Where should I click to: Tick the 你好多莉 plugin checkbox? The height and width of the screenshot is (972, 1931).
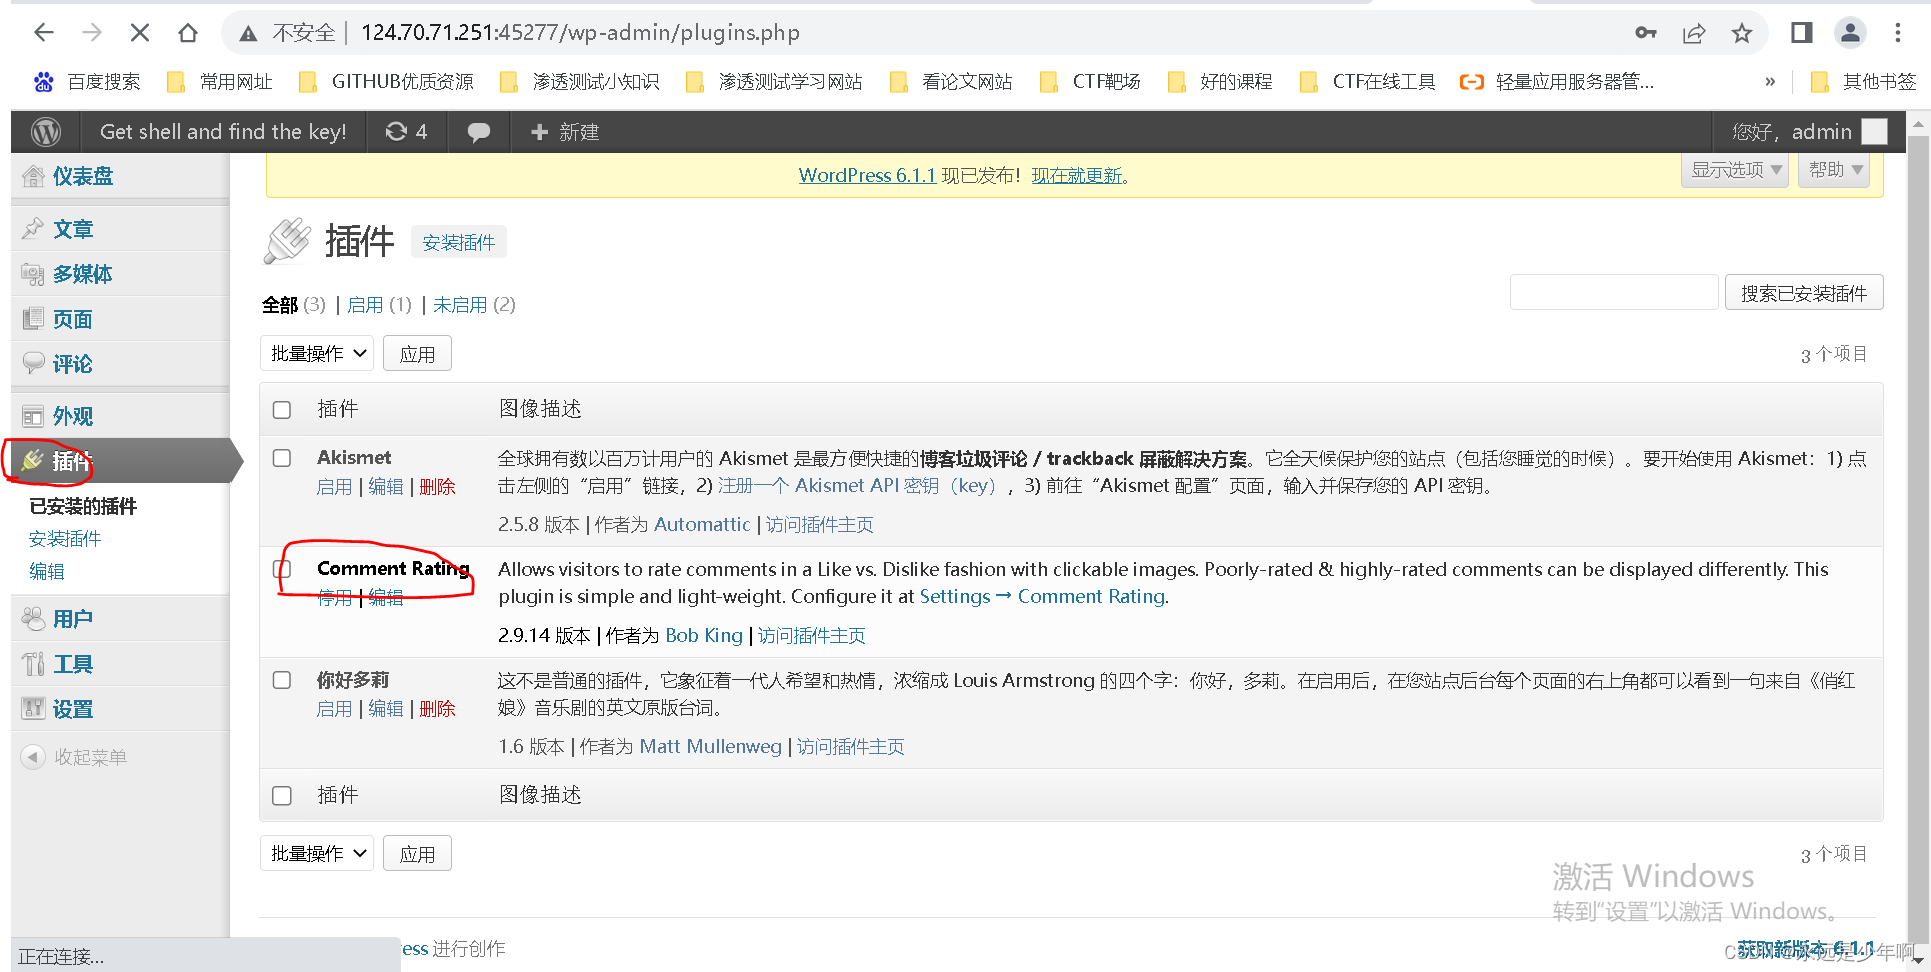(x=282, y=680)
